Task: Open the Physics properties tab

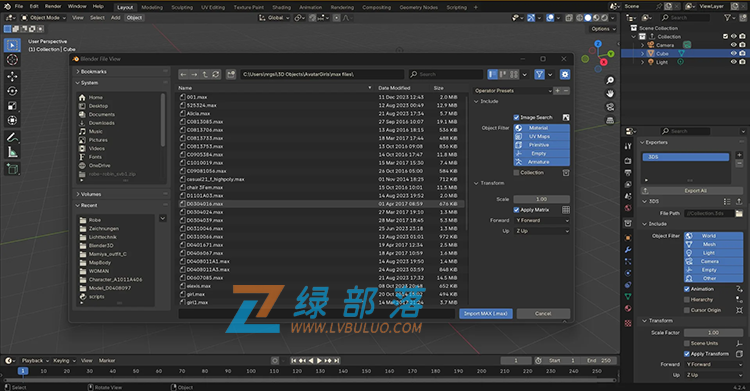Action: (628, 273)
